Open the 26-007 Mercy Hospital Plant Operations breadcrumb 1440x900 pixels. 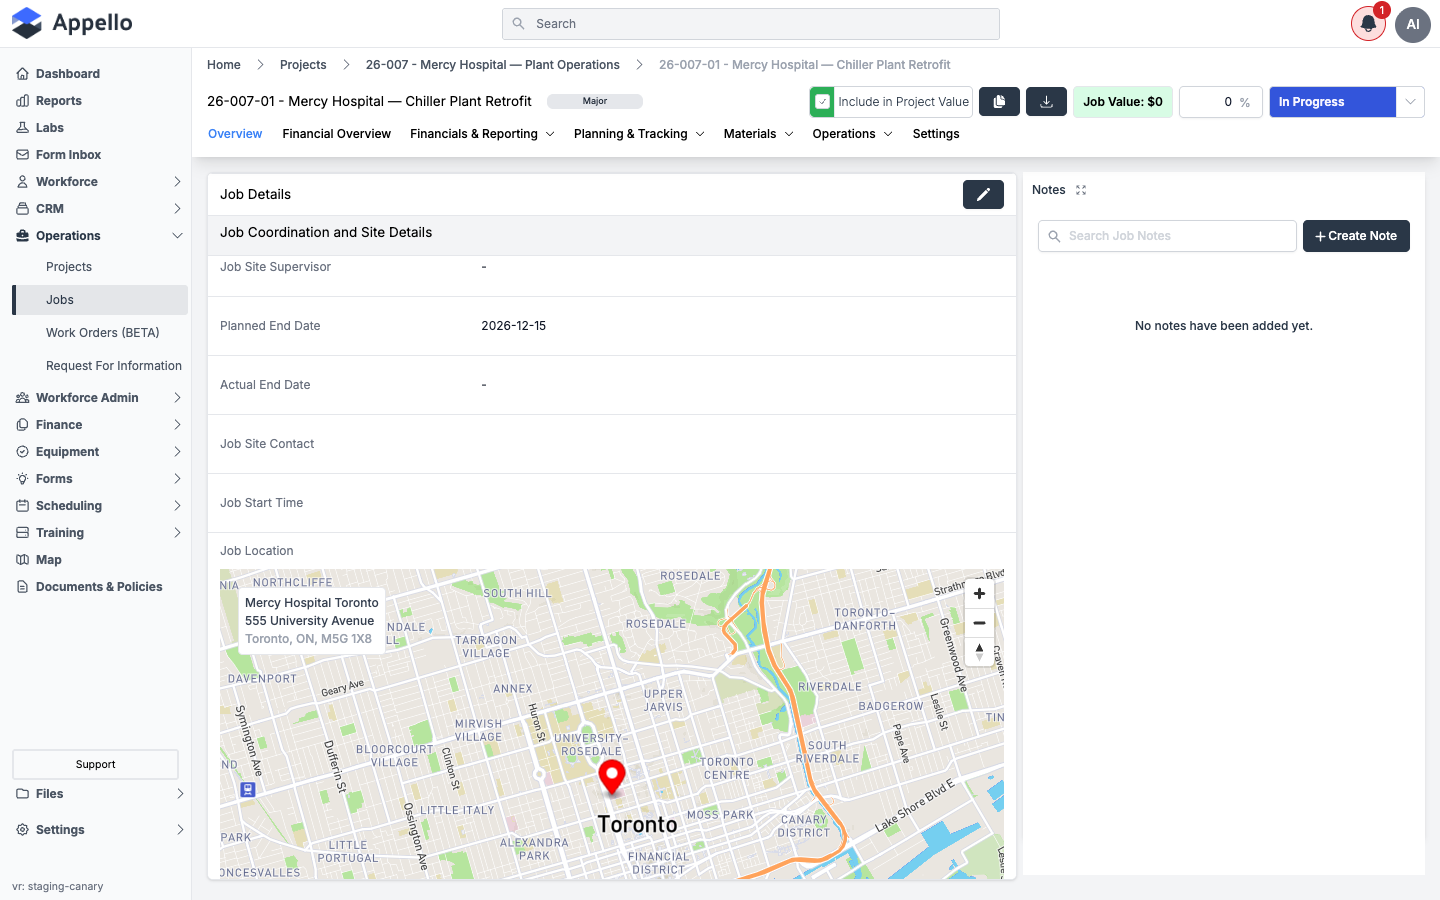coord(492,65)
